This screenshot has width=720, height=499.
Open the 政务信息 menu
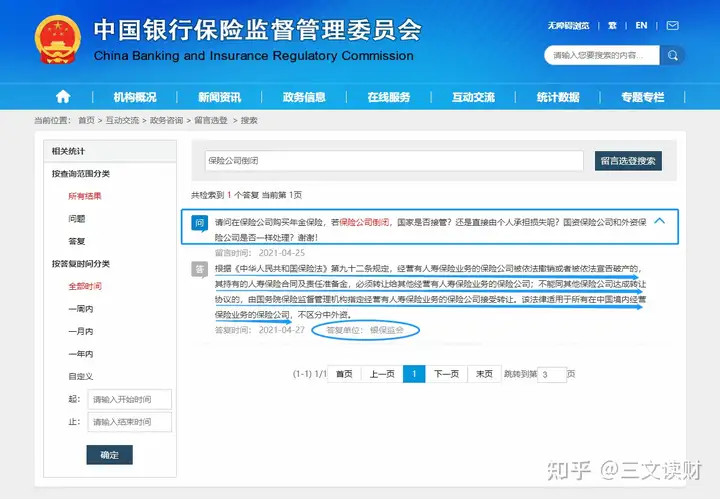pos(304,97)
